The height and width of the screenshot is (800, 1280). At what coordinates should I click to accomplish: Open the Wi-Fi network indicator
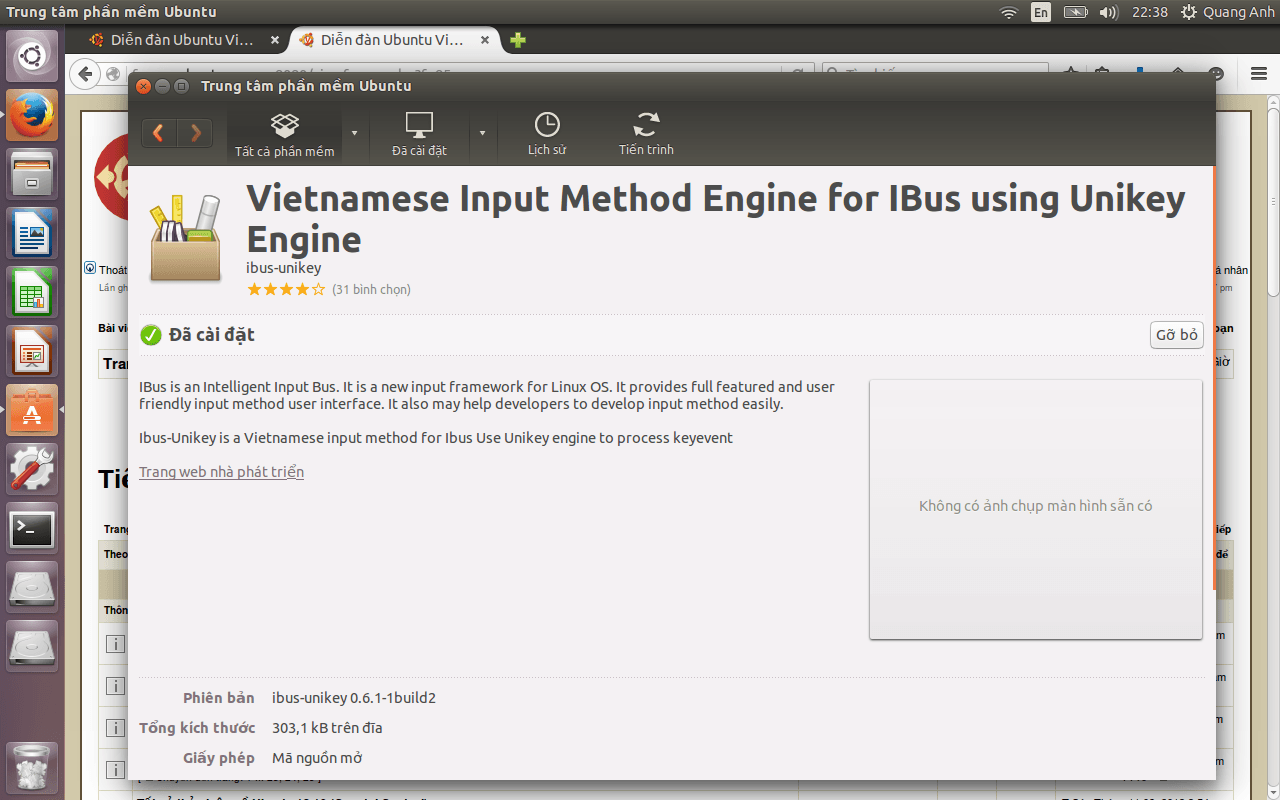1009,12
